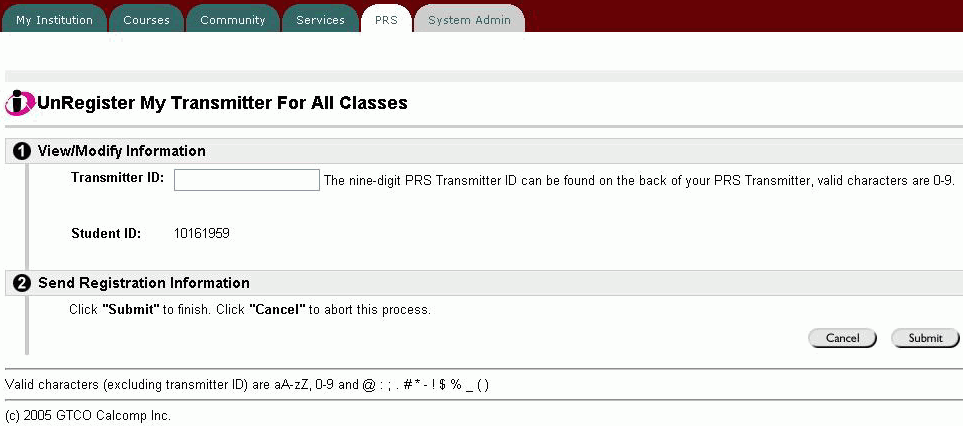Focus the Transmitter ID text field
Screen dimensions: 963x426
(x=246, y=180)
